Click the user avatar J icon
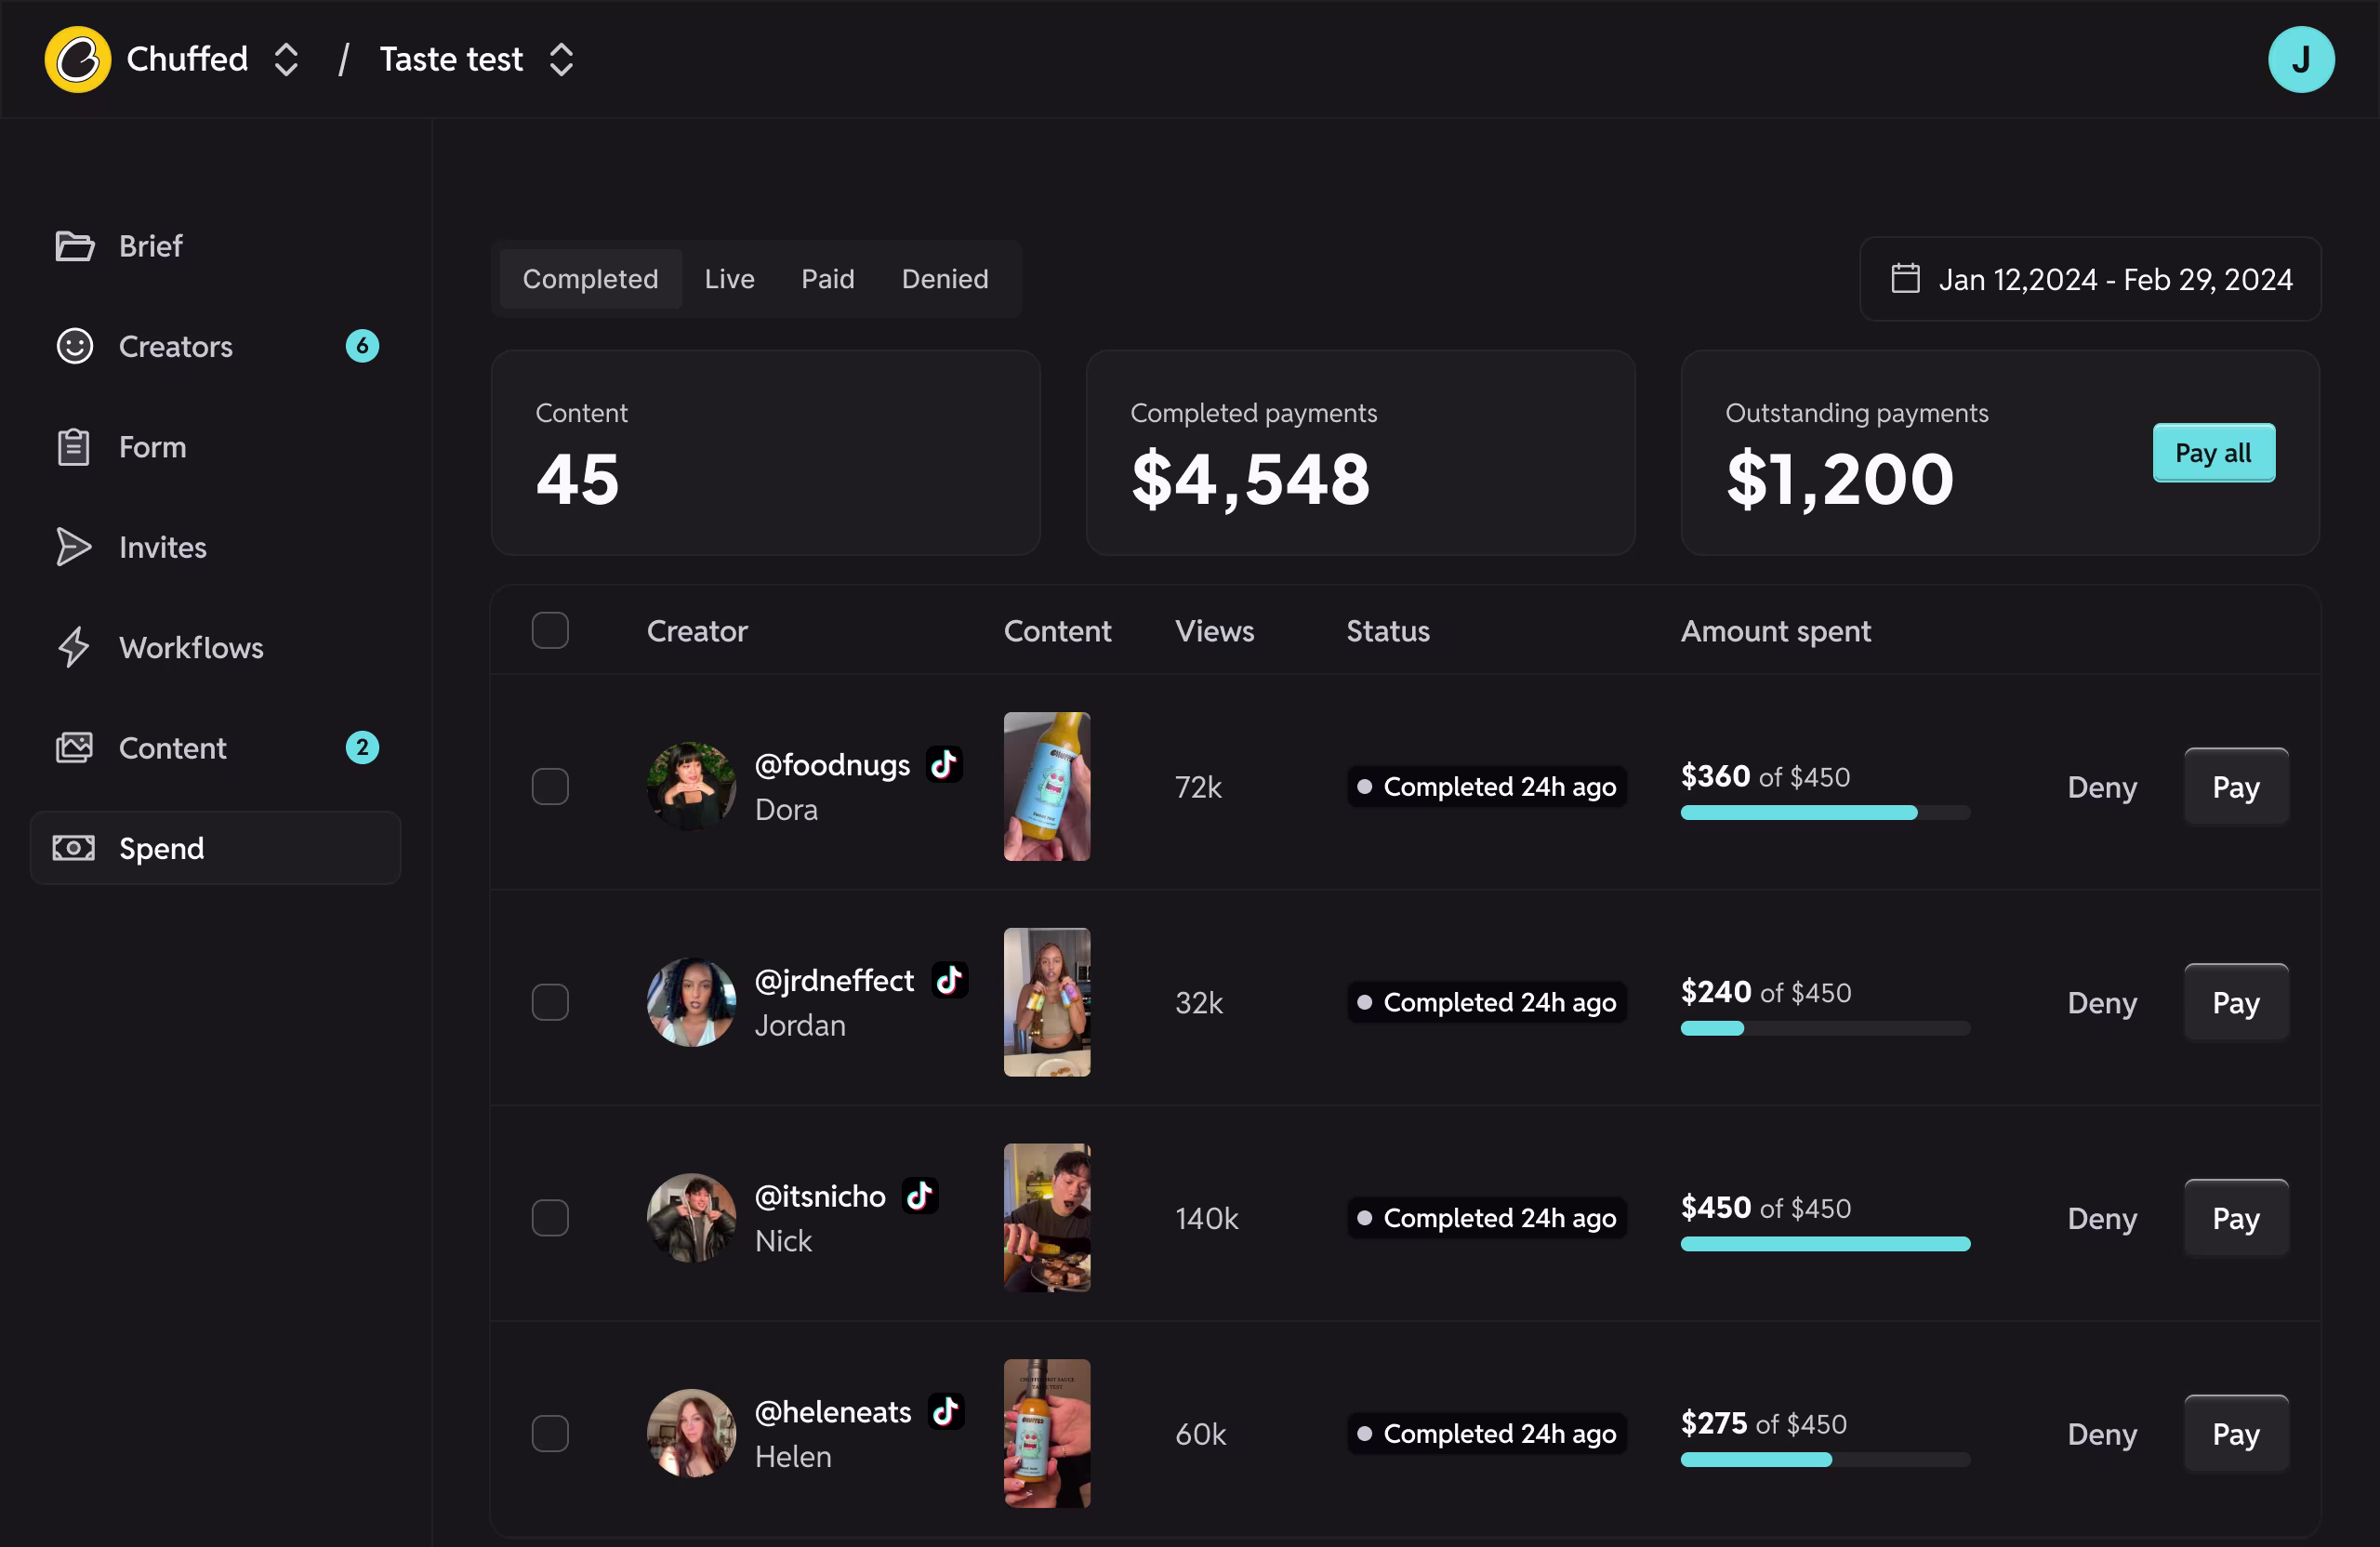This screenshot has height=1547, width=2380. pyautogui.click(x=2300, y=59)
